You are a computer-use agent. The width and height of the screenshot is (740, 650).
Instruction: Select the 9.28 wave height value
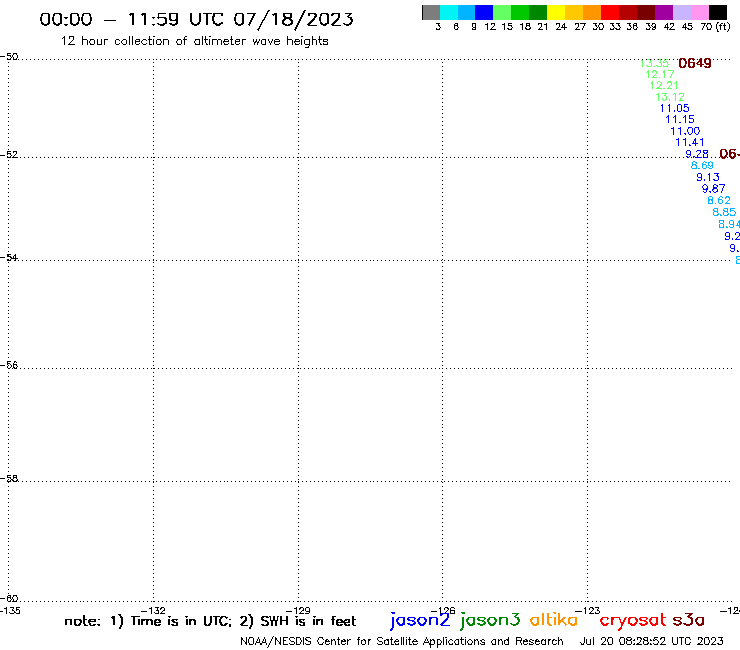(697, 154)
